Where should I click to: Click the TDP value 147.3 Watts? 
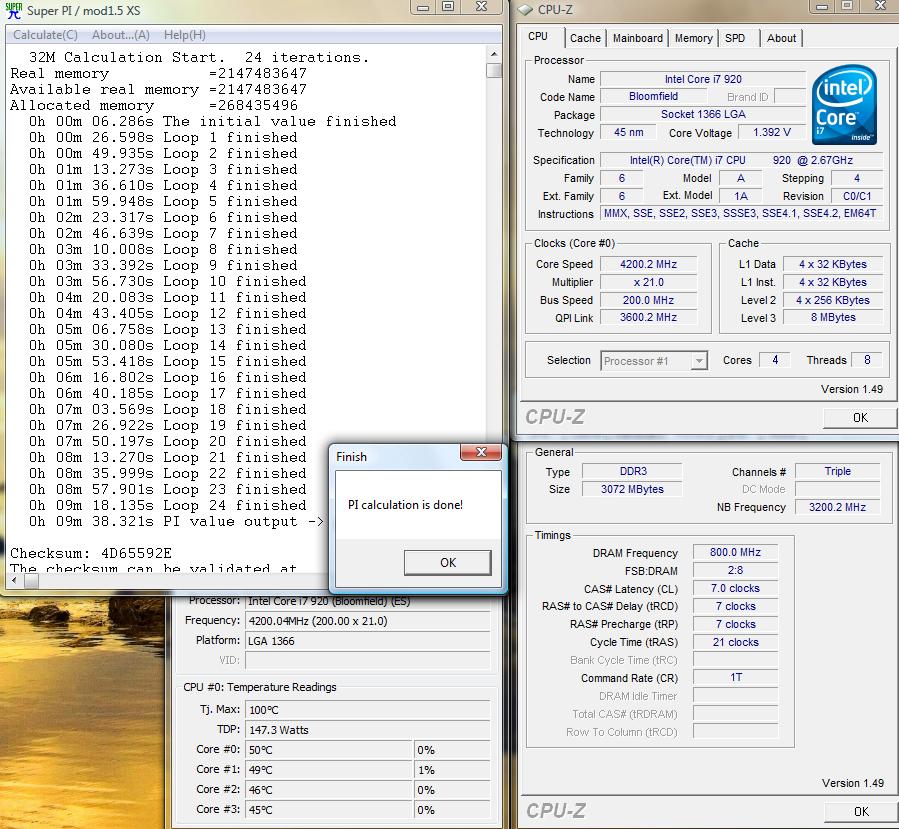(x=368, y=730)
